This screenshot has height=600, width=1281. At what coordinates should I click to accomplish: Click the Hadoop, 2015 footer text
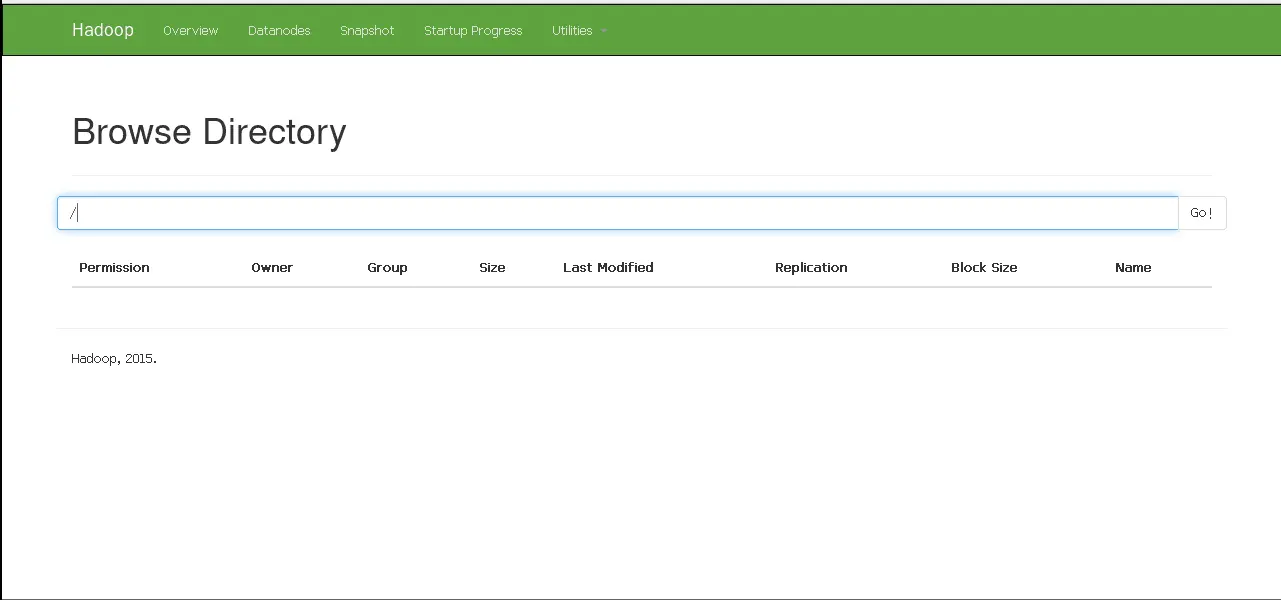coord(114,359)
